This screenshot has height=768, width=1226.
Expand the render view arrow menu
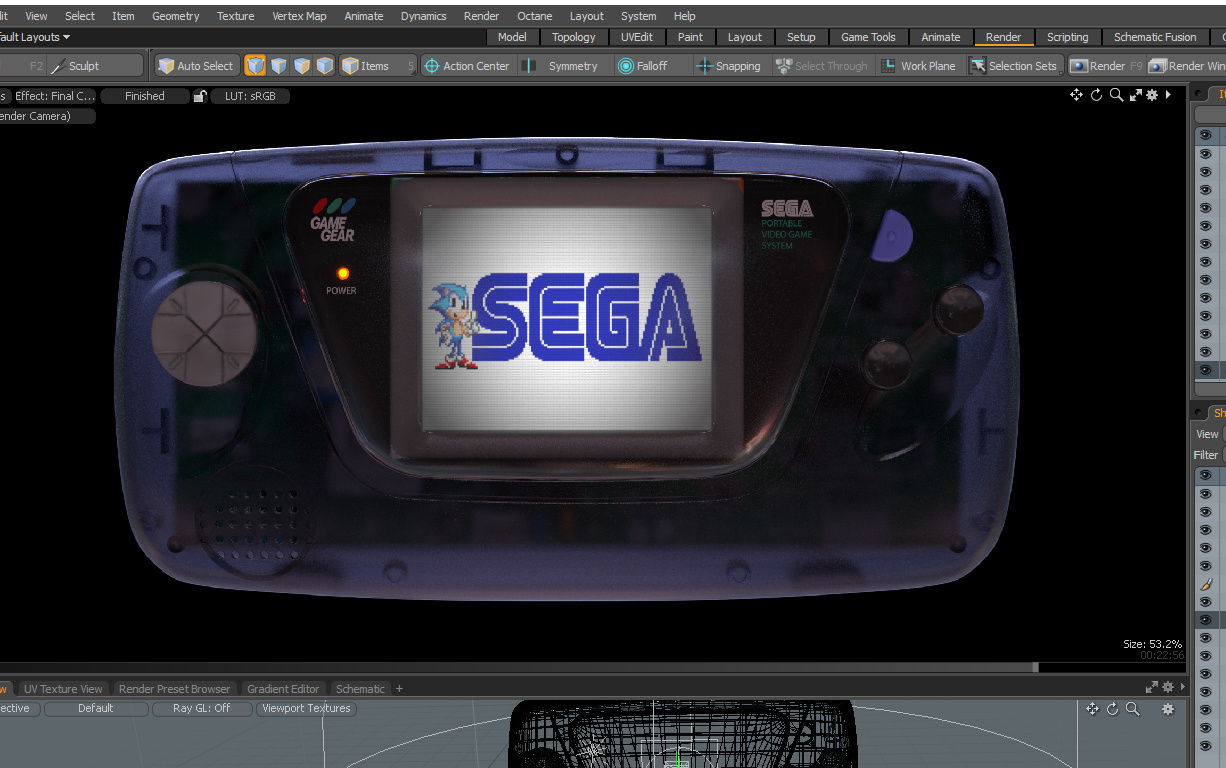(x=1168, y=95)
